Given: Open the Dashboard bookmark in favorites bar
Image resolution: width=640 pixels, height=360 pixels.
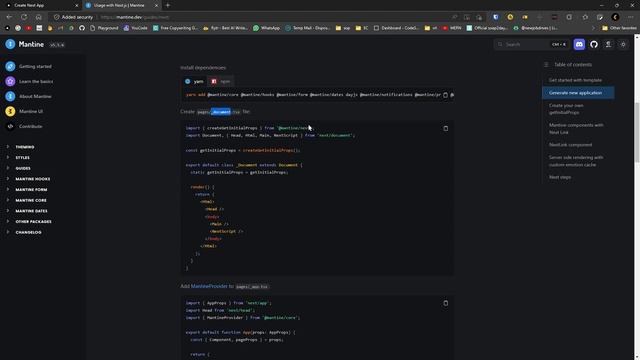Looking at the screenshot, I should (x=396, y=28).
